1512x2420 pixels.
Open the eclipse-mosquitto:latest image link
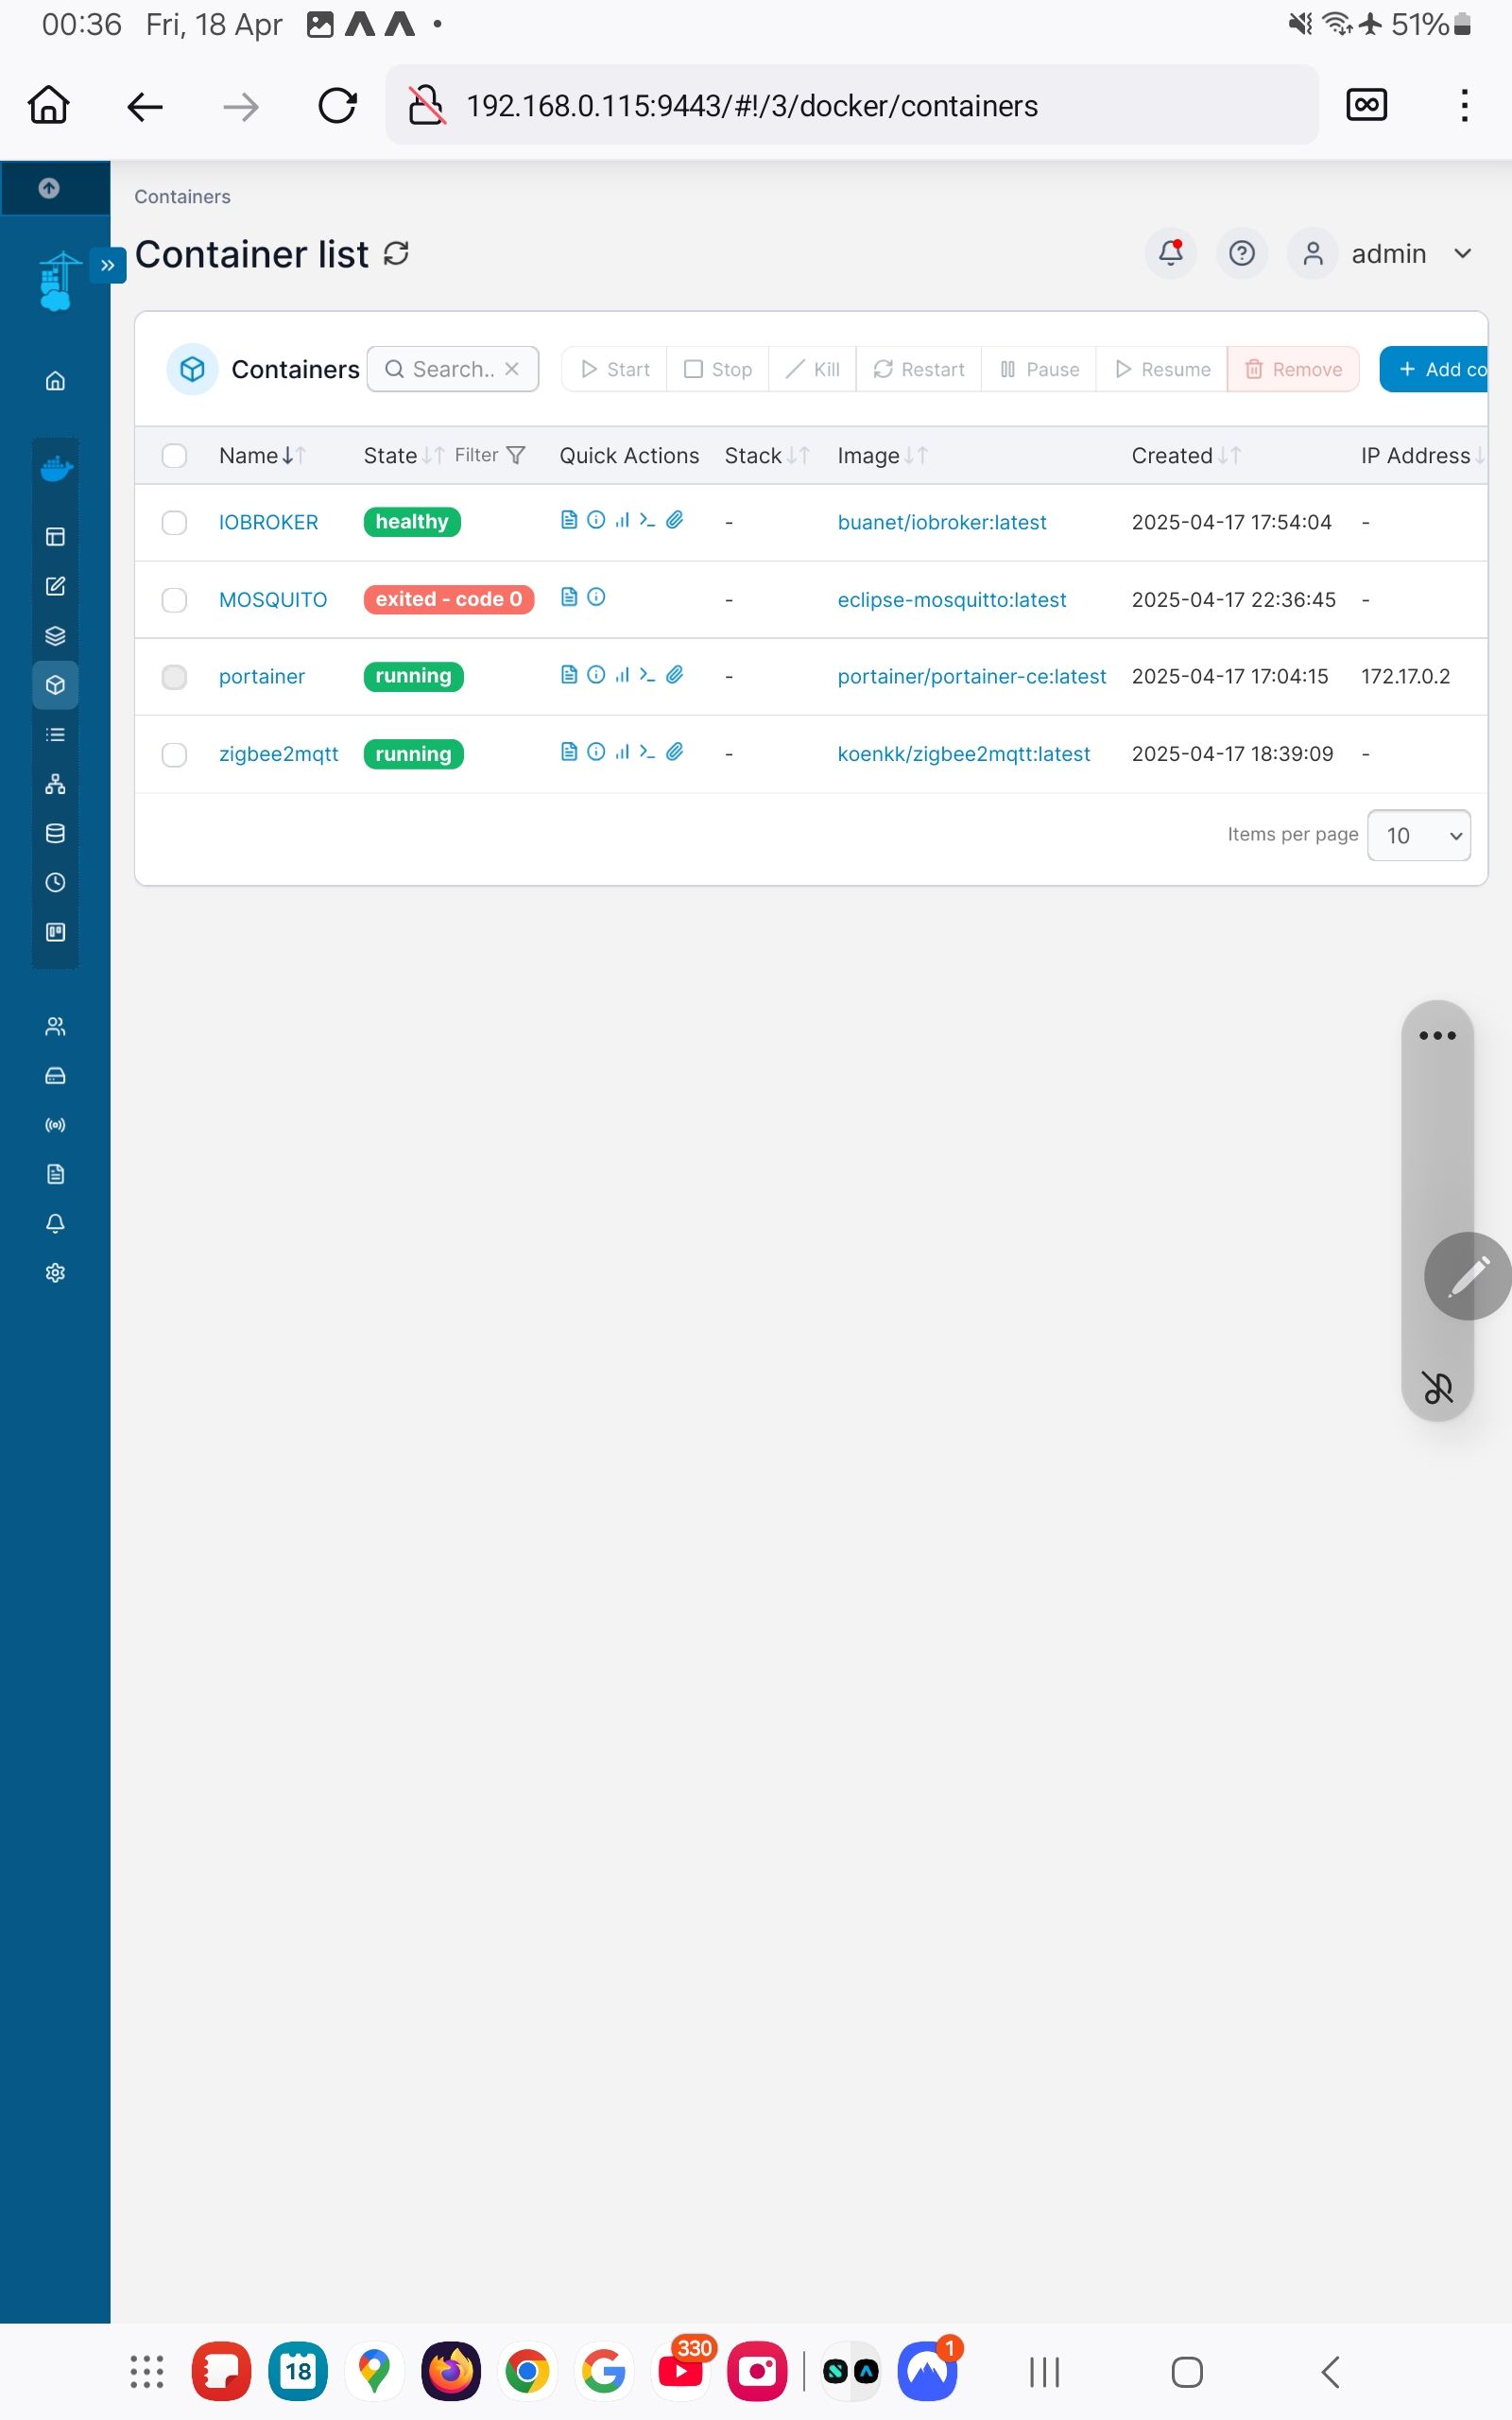[952, 600]
